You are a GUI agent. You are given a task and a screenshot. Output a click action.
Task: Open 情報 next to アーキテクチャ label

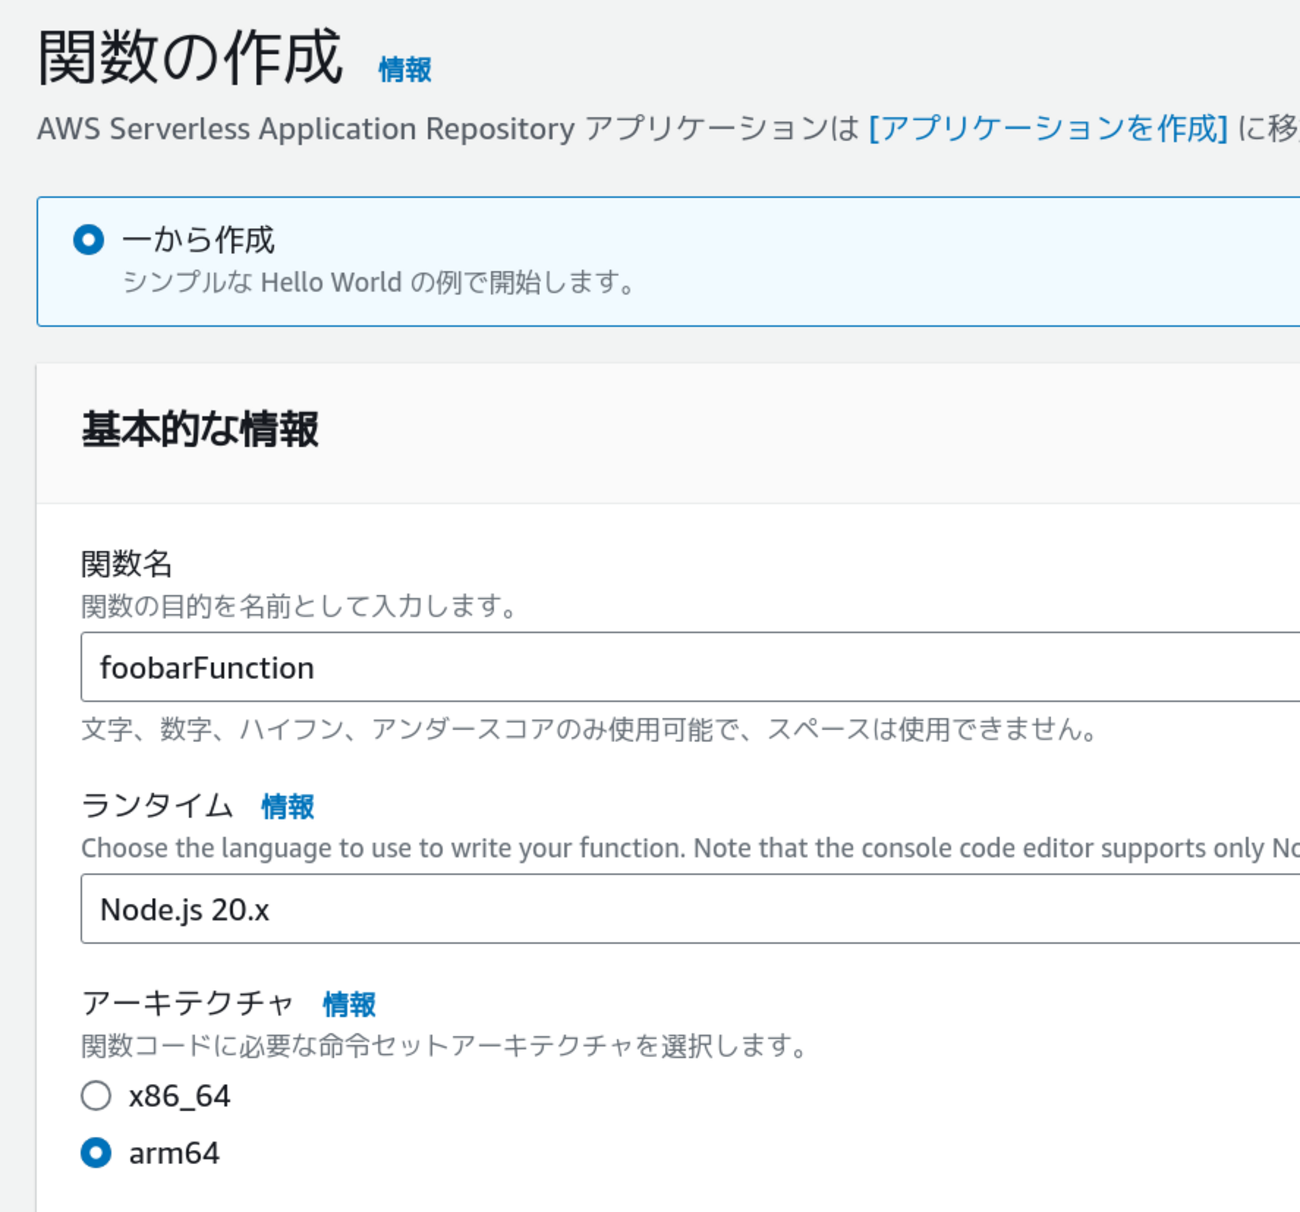[x=348, y=1004]
